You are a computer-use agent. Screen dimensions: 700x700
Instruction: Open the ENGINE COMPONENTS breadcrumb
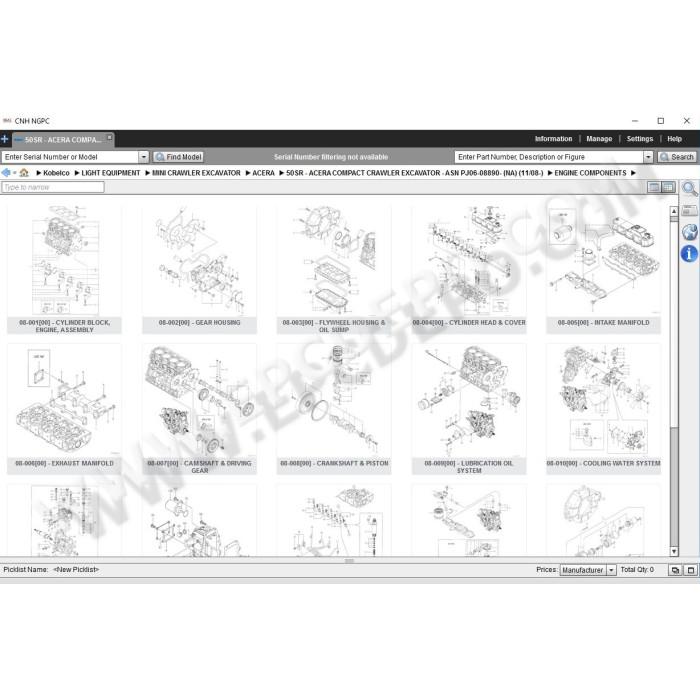590,173
